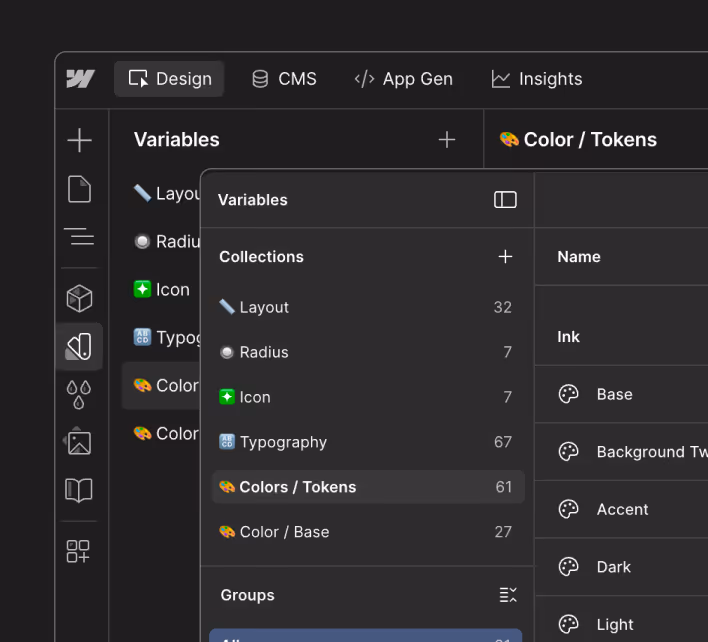Viewport: 708px width, 642px height.
Task: Click the Webflow logo icon
Action: click(80, 79)
